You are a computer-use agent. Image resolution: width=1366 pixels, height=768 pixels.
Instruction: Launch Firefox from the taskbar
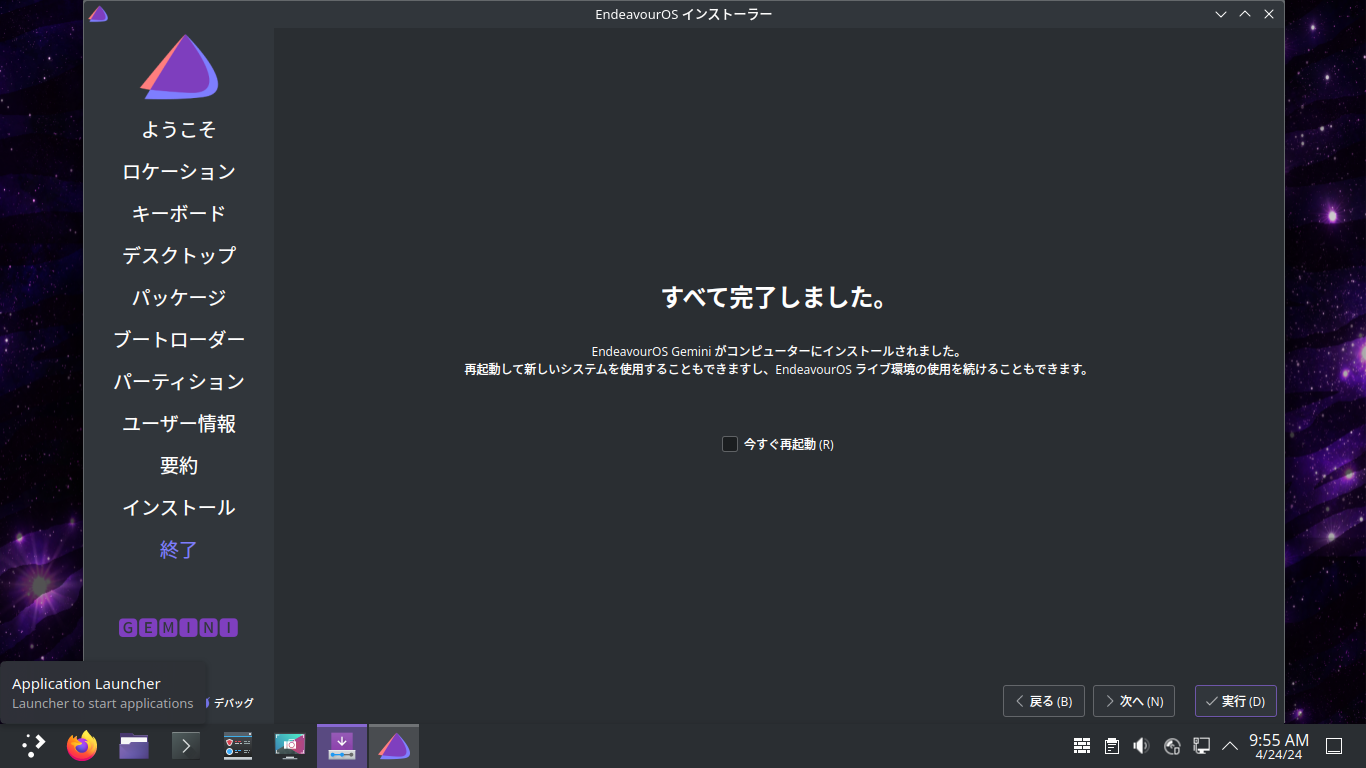coord(82,745)
